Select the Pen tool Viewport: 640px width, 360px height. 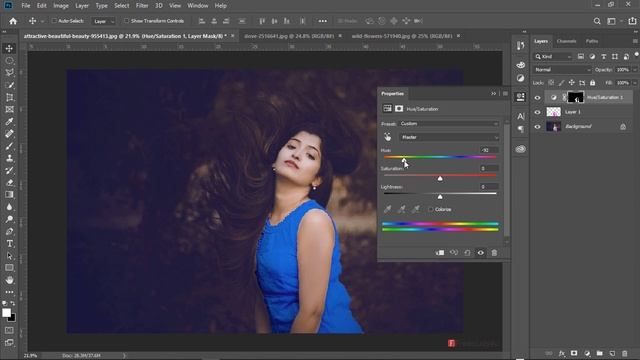coord(9,231)
